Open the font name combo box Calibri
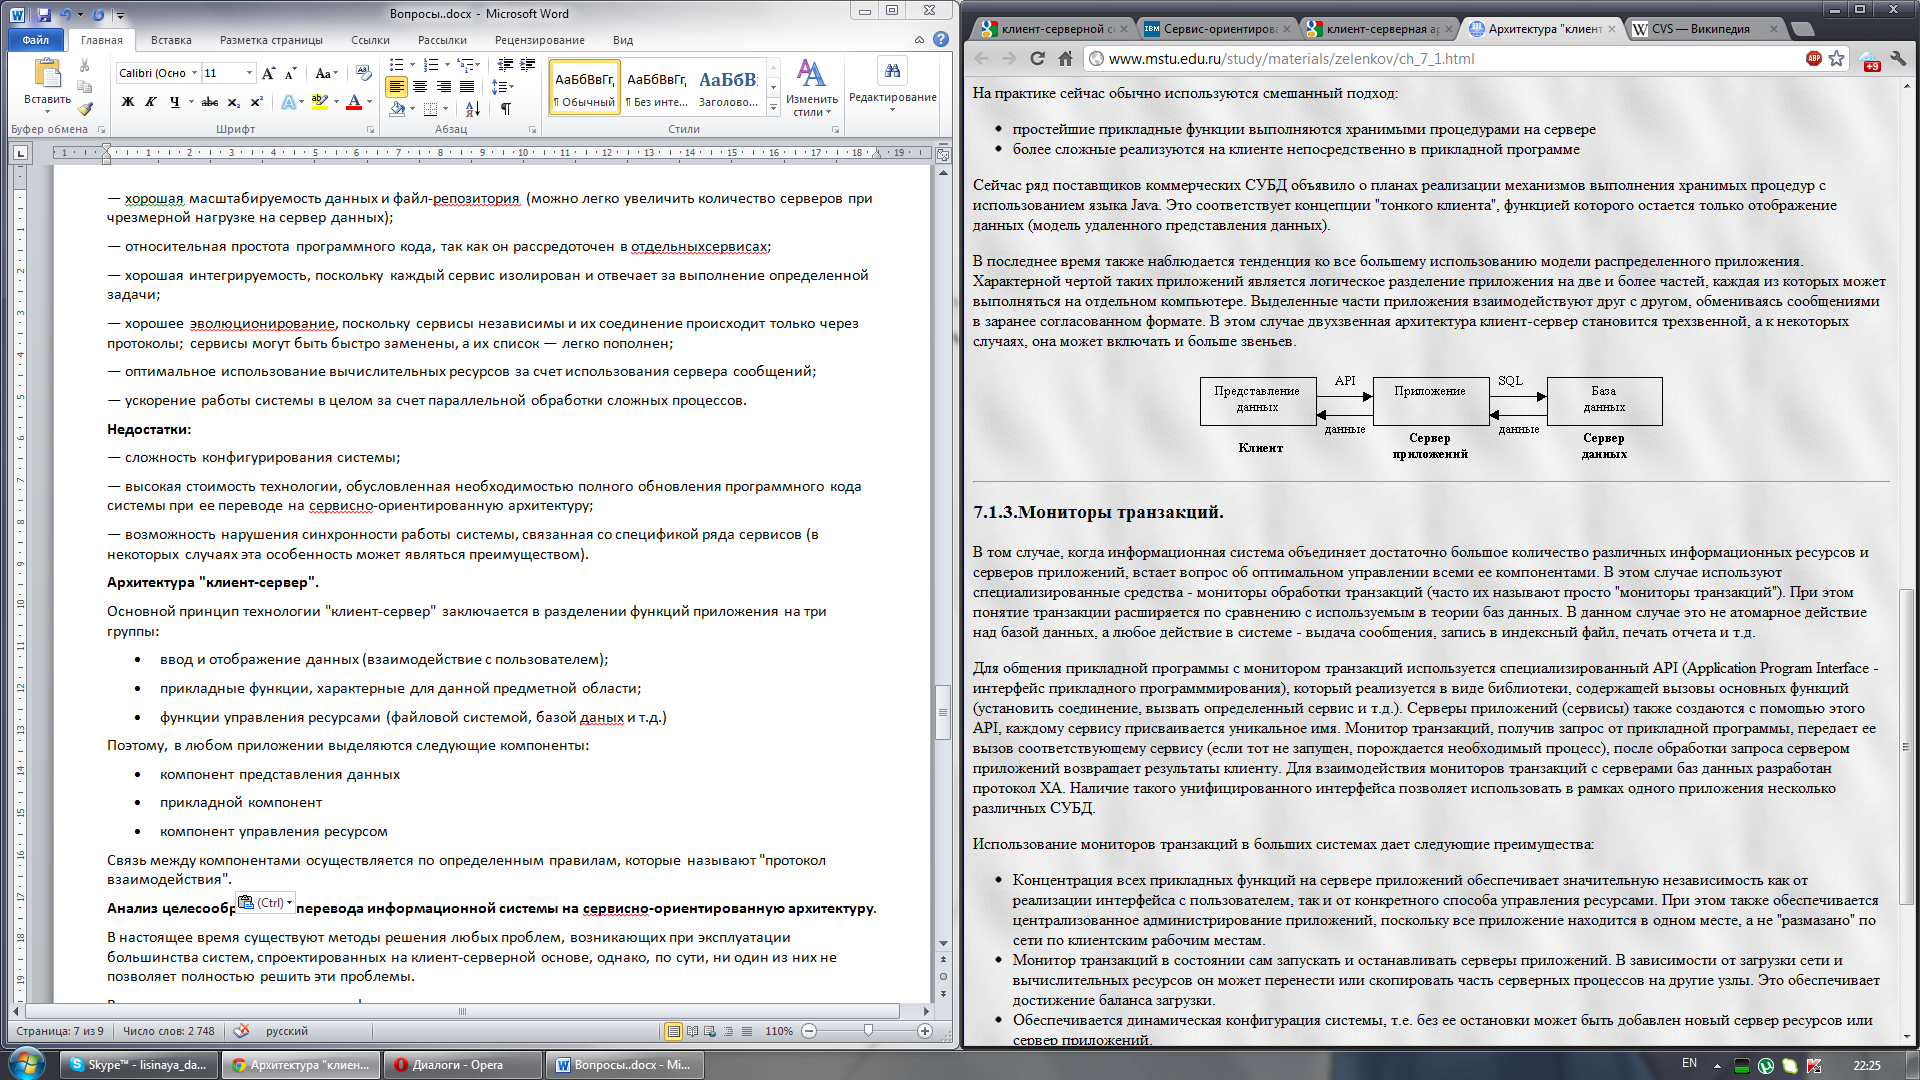The height and width of the screenshot is (1080, 1920). click(x=158, y=73)
